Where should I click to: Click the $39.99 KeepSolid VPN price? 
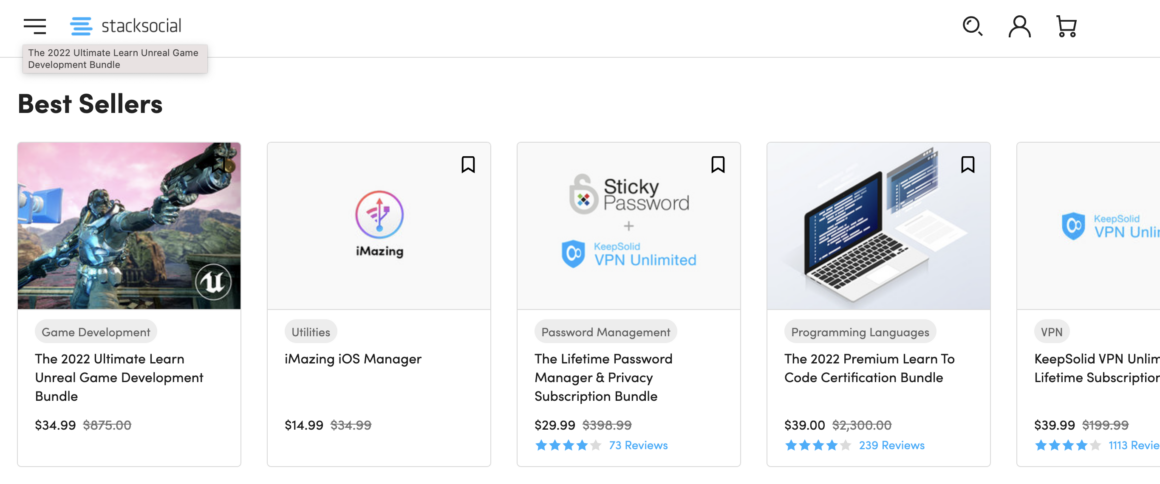(1055, 426)
